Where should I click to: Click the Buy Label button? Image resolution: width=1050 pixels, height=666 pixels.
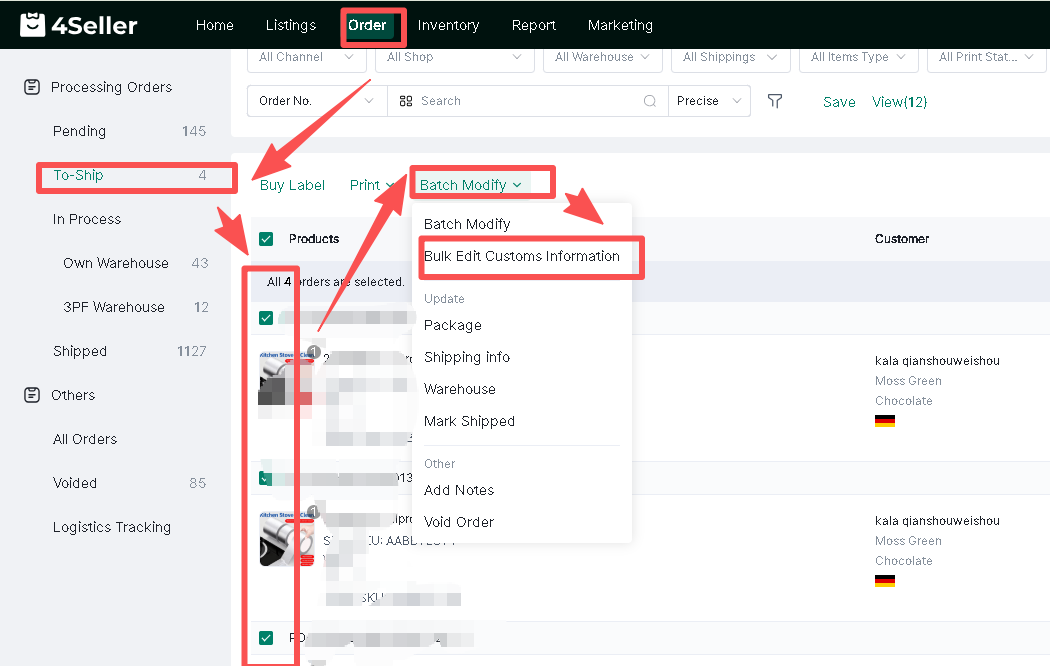[292, 185]
